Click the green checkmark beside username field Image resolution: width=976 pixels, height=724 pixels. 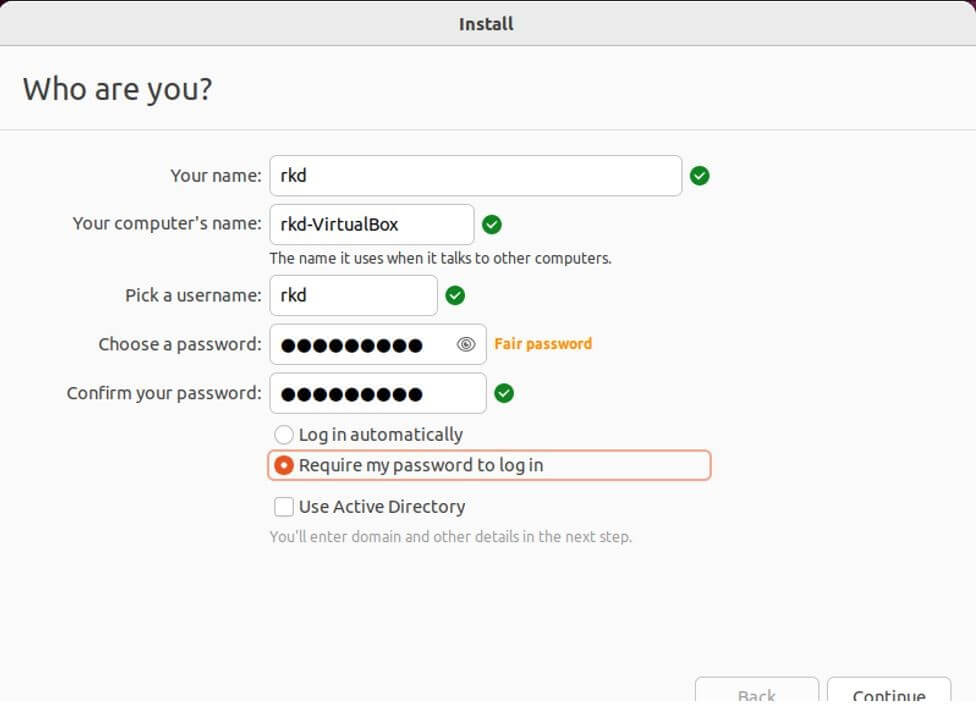[x=455, y=296]
